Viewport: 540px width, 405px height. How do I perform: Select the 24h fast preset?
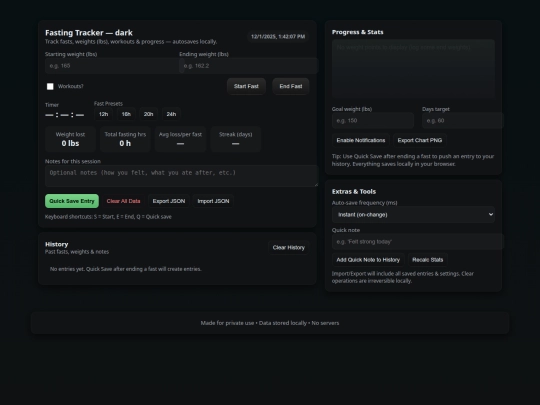click(x=171, y=114)
